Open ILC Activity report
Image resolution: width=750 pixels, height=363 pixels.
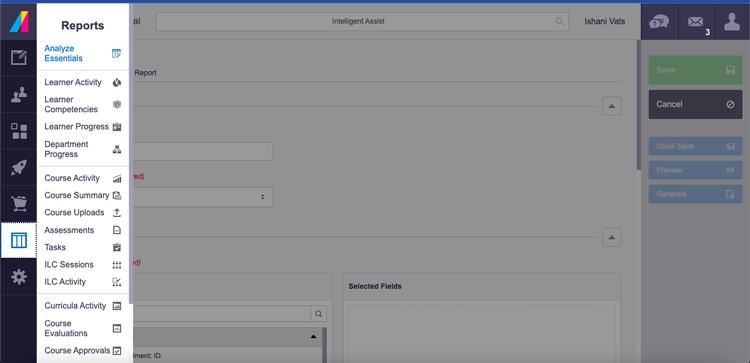[82, 282]
